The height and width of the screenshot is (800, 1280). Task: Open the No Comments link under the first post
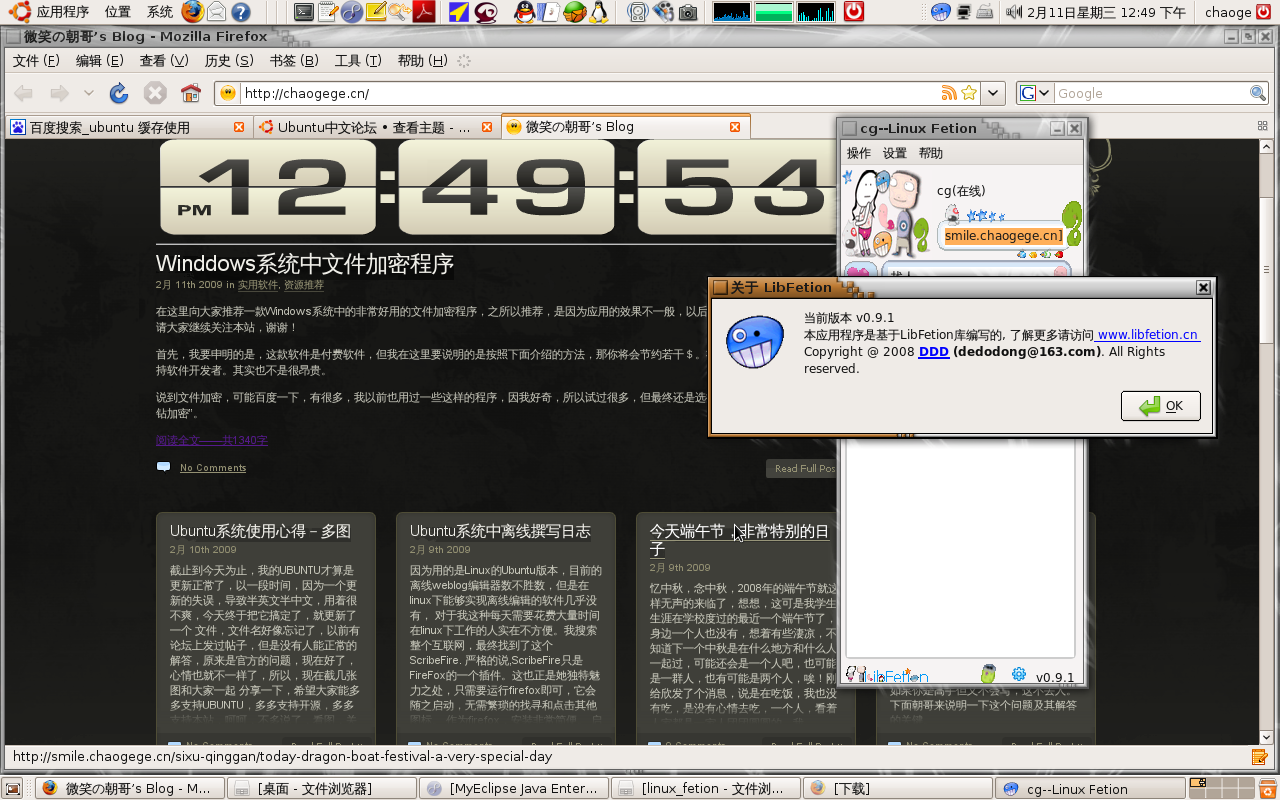[x=213, y=468]
